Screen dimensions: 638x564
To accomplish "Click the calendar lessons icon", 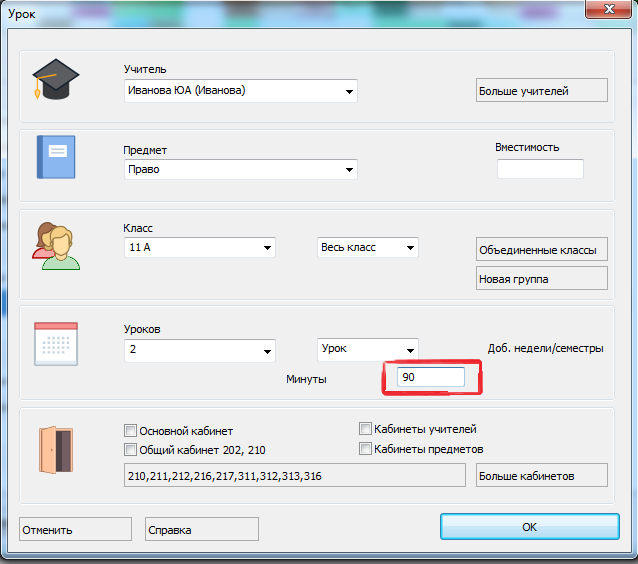I will coord(55,344).
